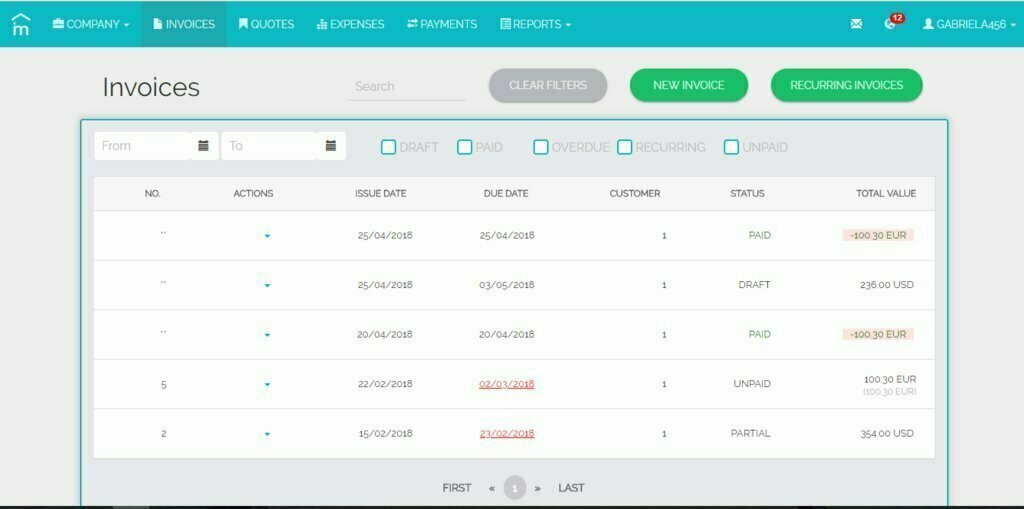Open GABRIELA456 user menu

[969, 24]
